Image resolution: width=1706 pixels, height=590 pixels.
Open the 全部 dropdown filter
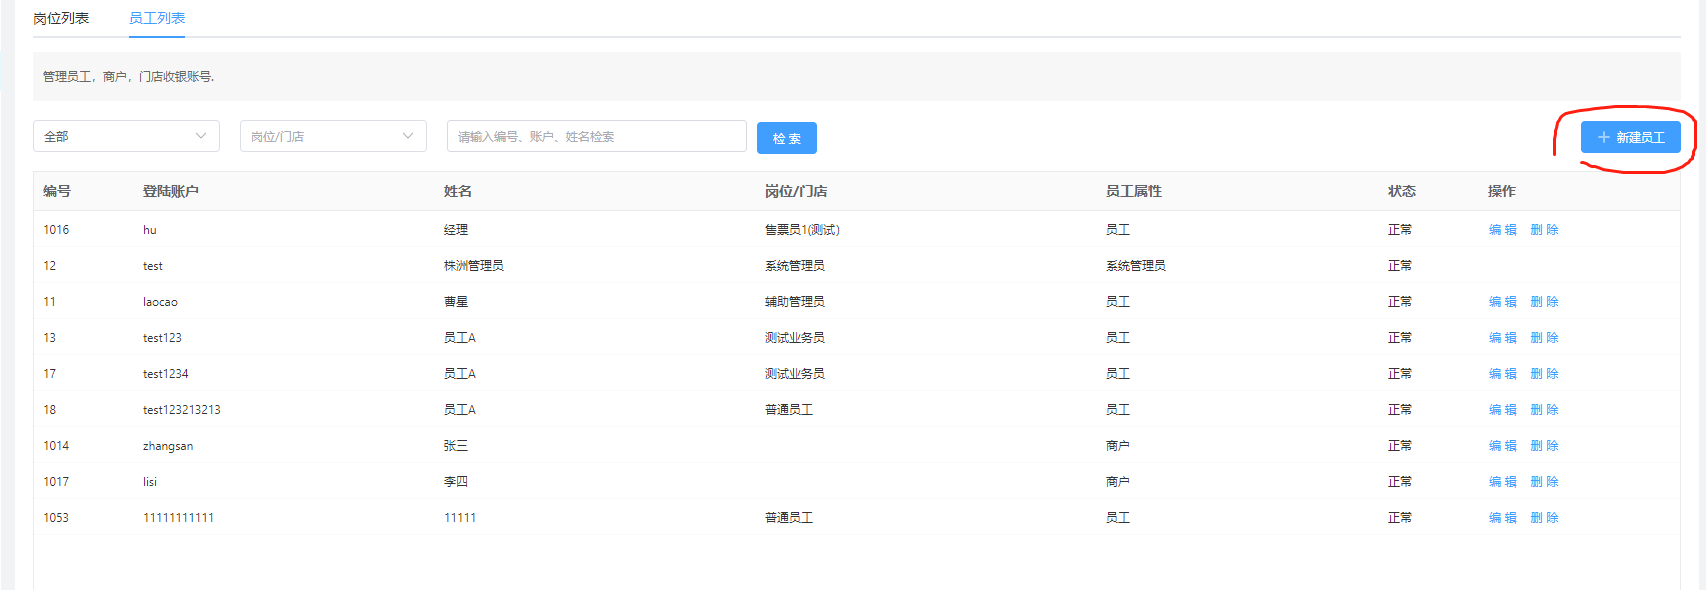click(126, 136)
